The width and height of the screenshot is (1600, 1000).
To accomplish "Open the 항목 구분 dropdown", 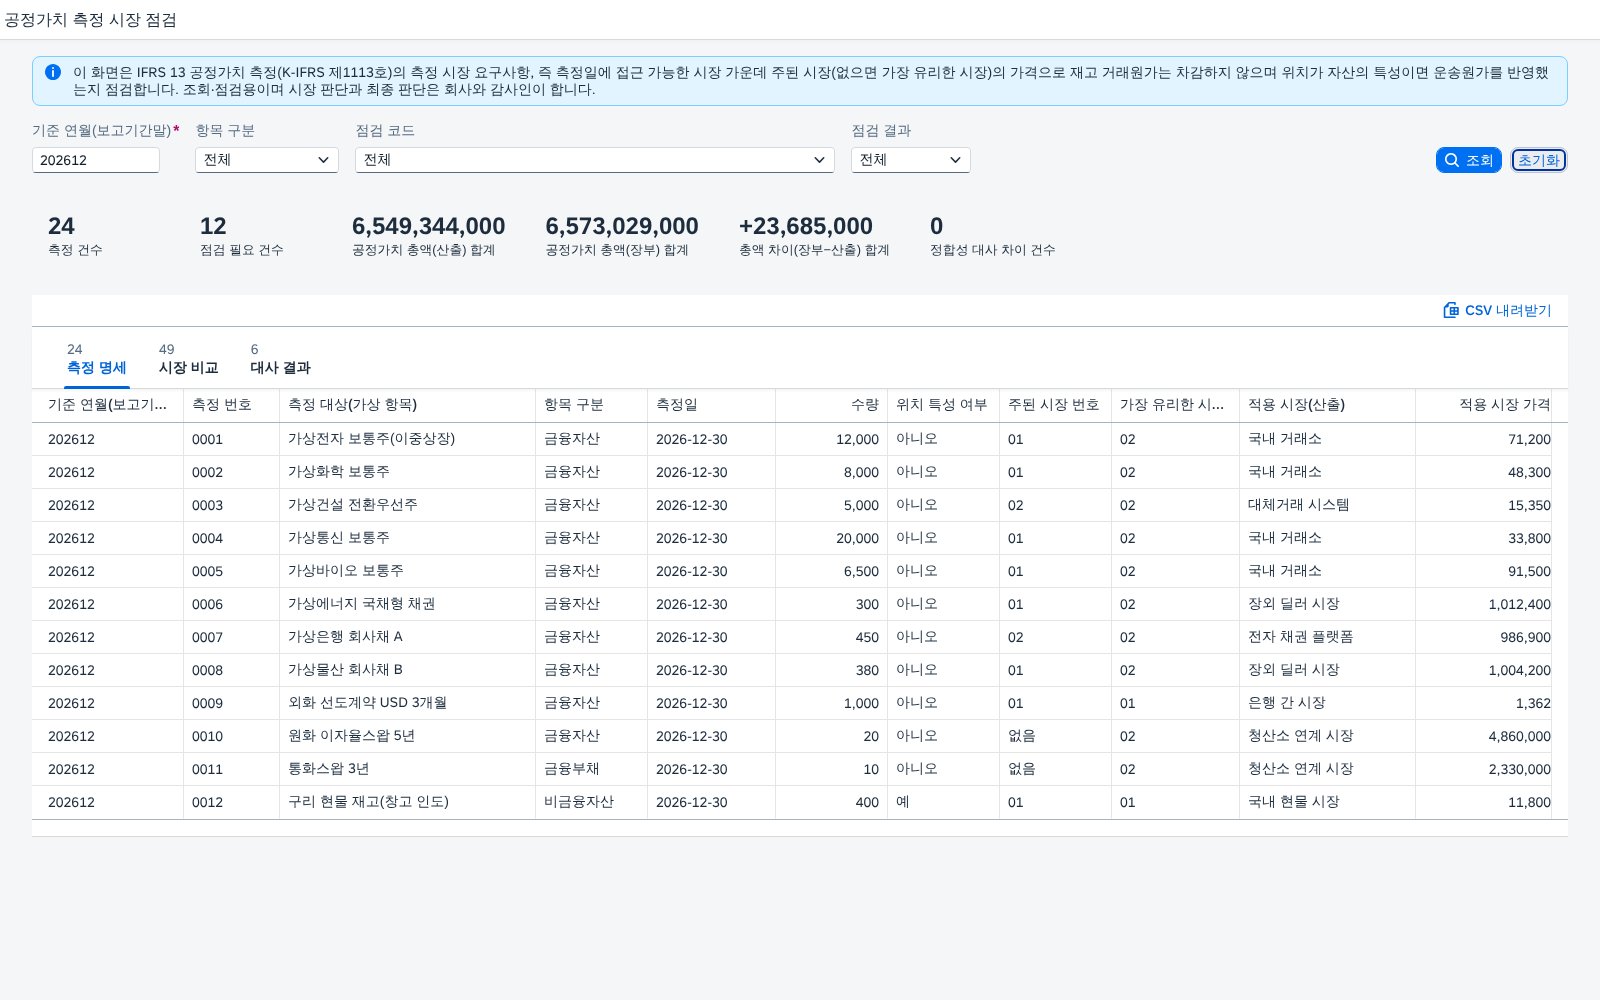I will click(x=267, y=160).
